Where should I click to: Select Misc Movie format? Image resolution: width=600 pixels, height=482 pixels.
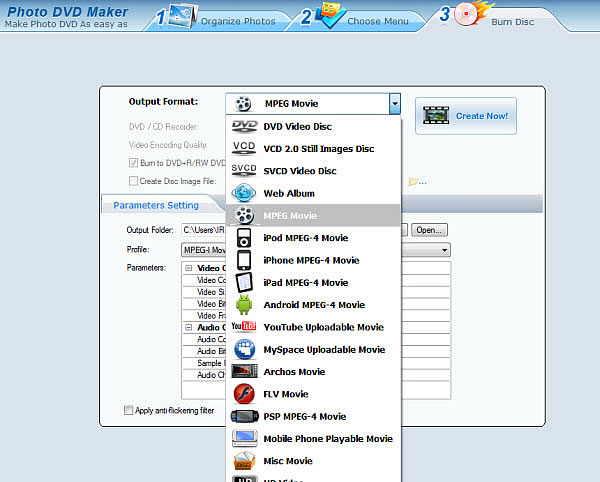coord(313,461)
